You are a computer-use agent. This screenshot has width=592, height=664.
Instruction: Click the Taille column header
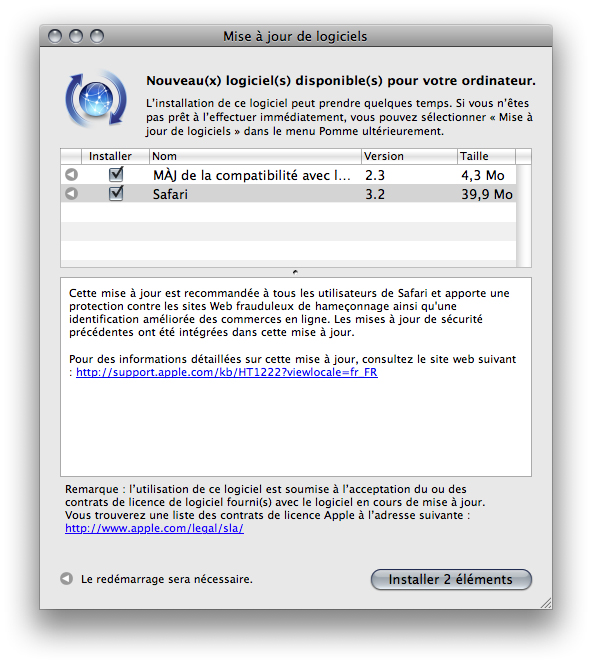[x=487, y=156]
